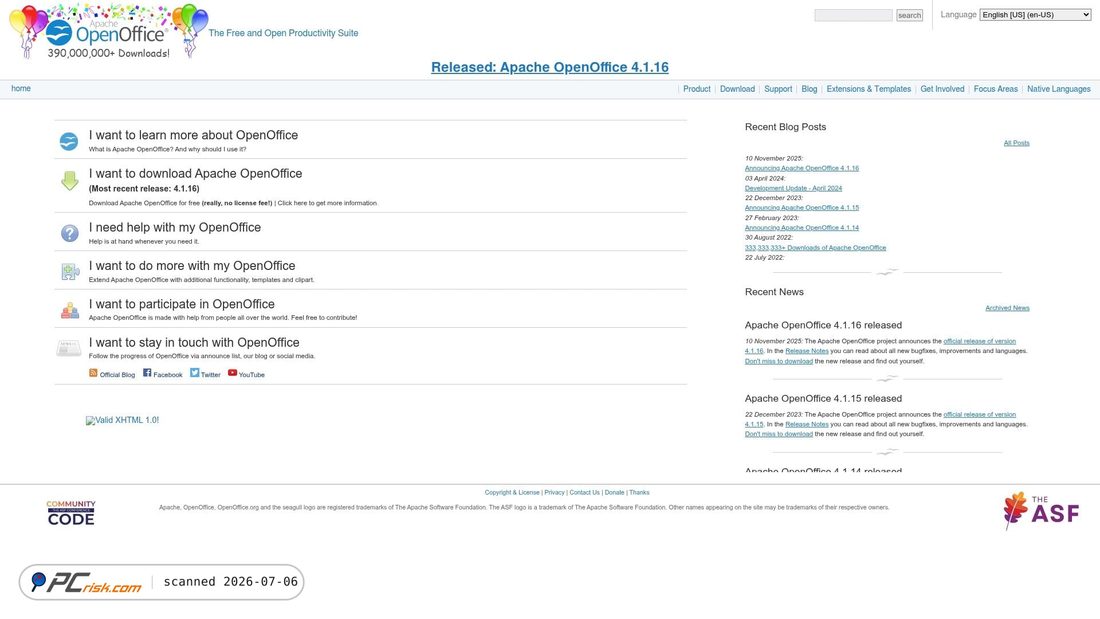1100x619 pixels.
Task: Open the Support menu
Action: (x=778, y=89)
